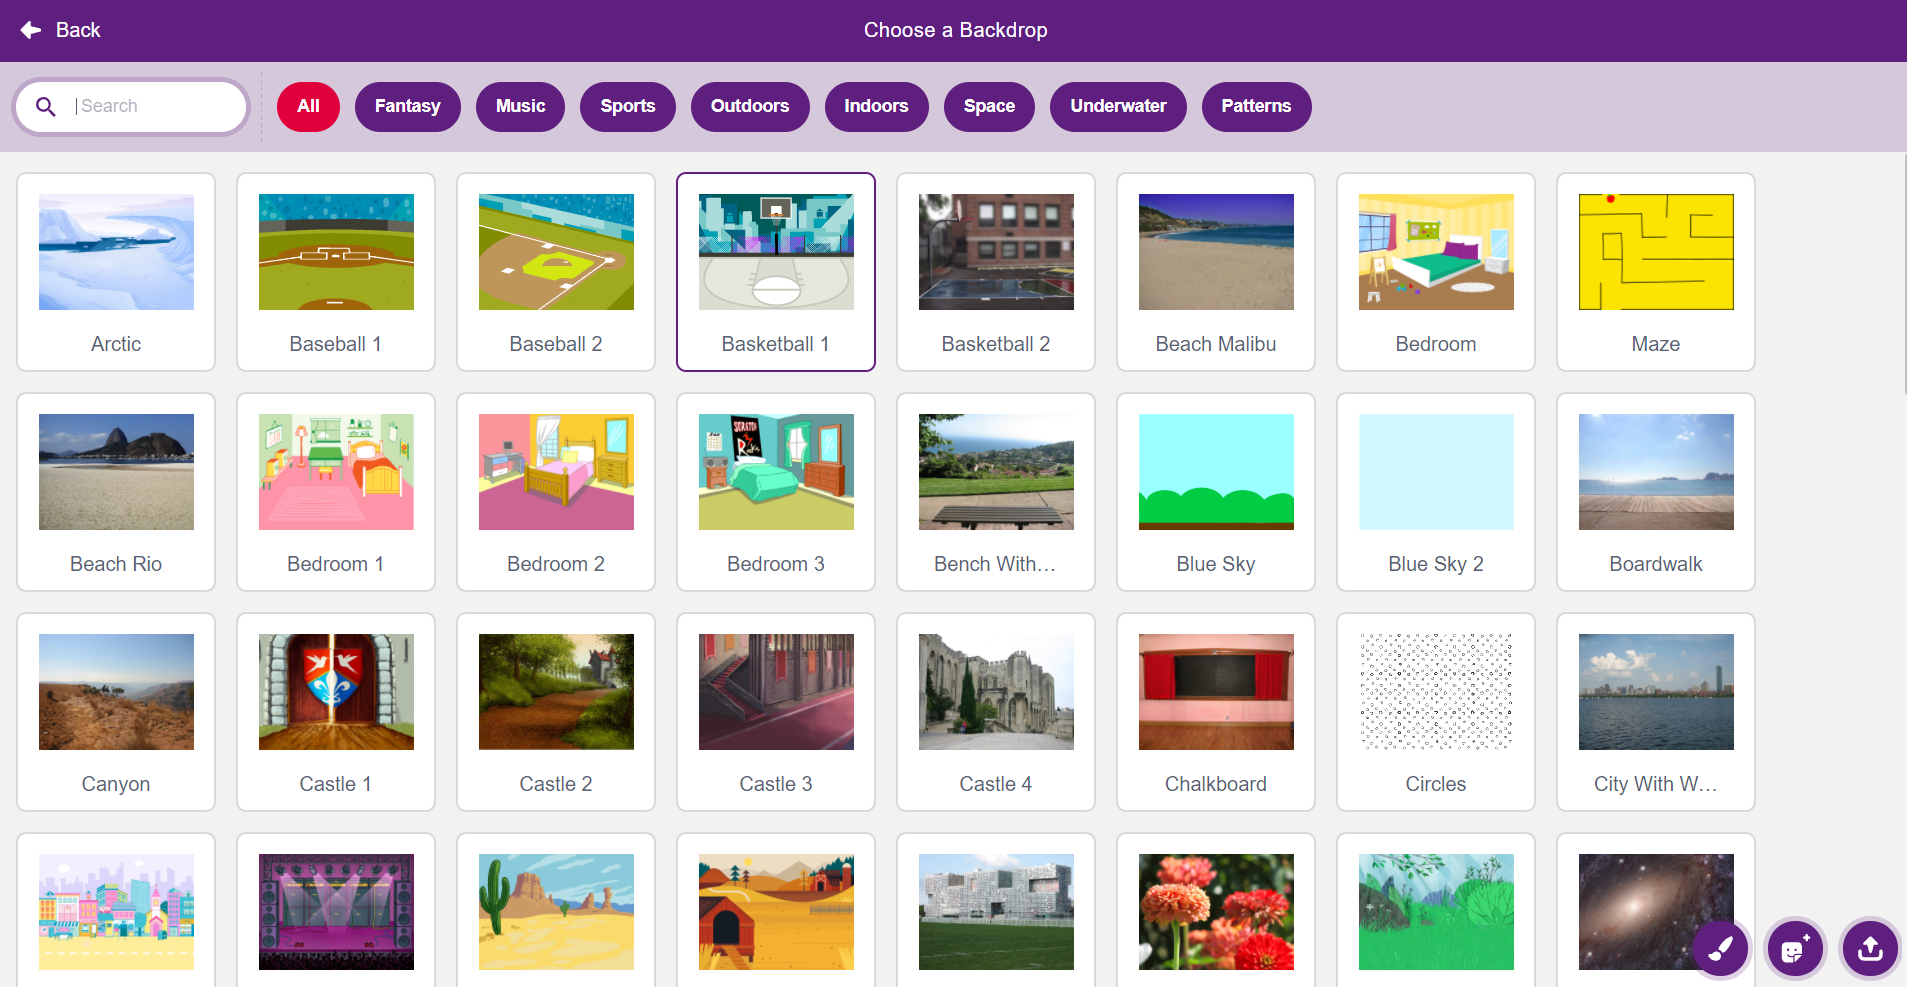The width and height of the screenshot is (1907, 987).
Task: Focus the Search backdrops field
Action: pyautogui.click(x=131, y=106)
